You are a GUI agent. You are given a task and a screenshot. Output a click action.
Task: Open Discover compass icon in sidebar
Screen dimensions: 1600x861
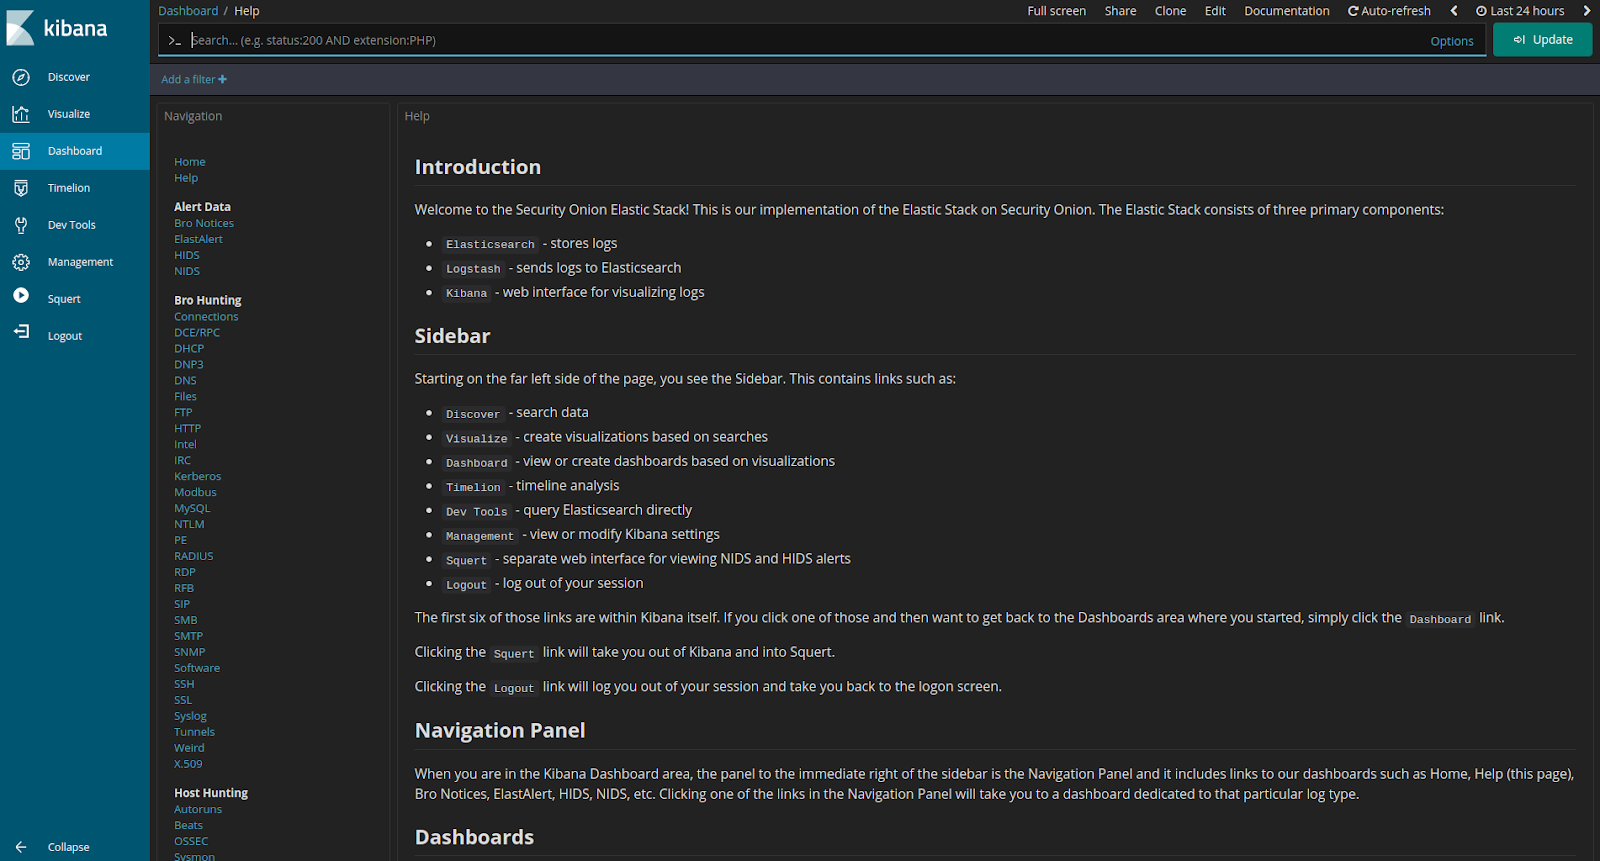(x=21, y=77)
